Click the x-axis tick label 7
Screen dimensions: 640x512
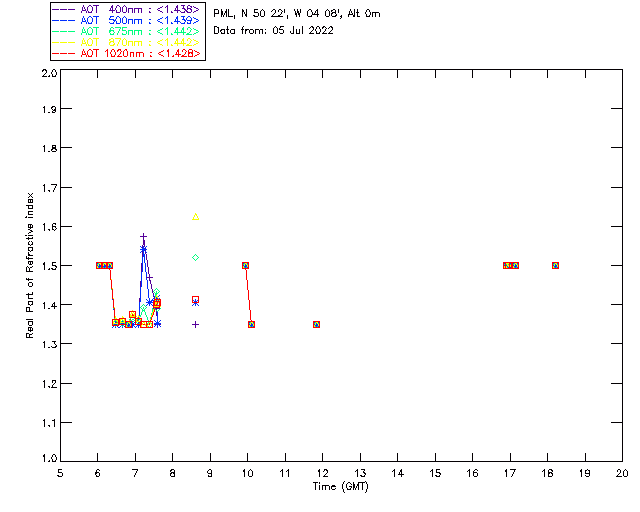135,473
